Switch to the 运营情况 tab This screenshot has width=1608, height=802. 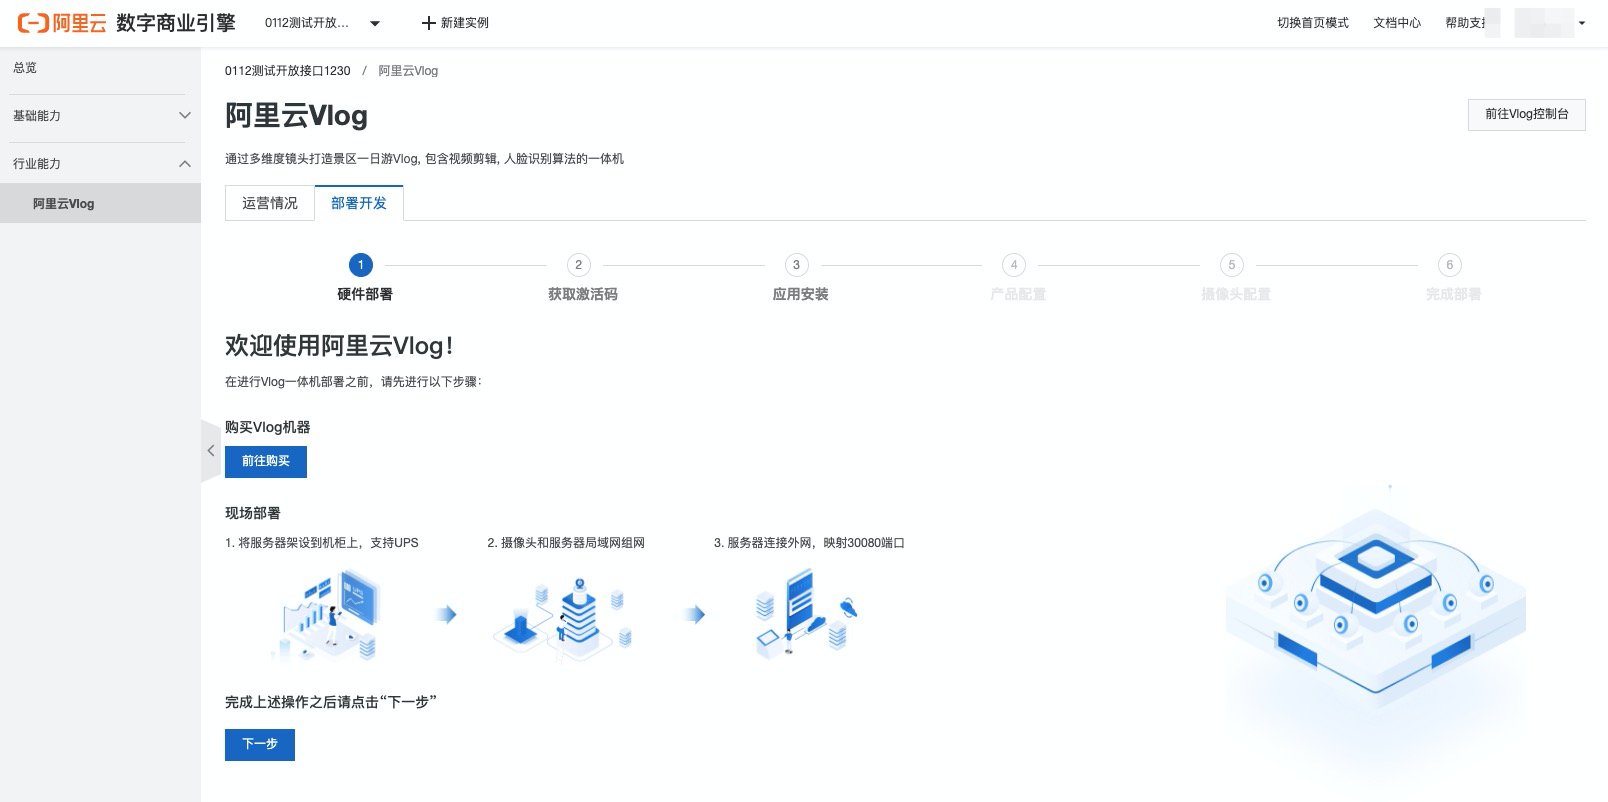pyautogui.click(x=270, y=203)
